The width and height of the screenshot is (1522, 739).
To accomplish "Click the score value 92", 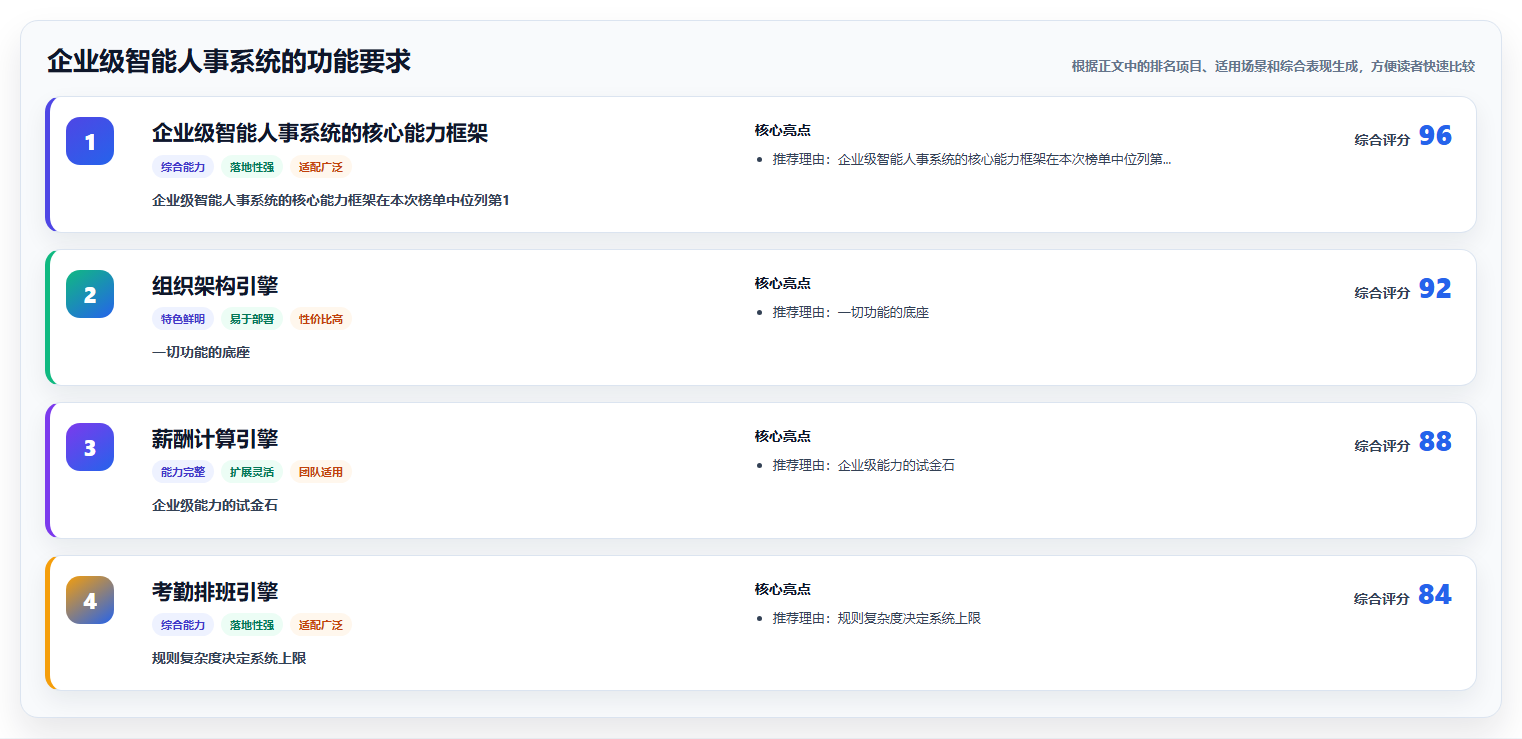I will click(1435, 289).
